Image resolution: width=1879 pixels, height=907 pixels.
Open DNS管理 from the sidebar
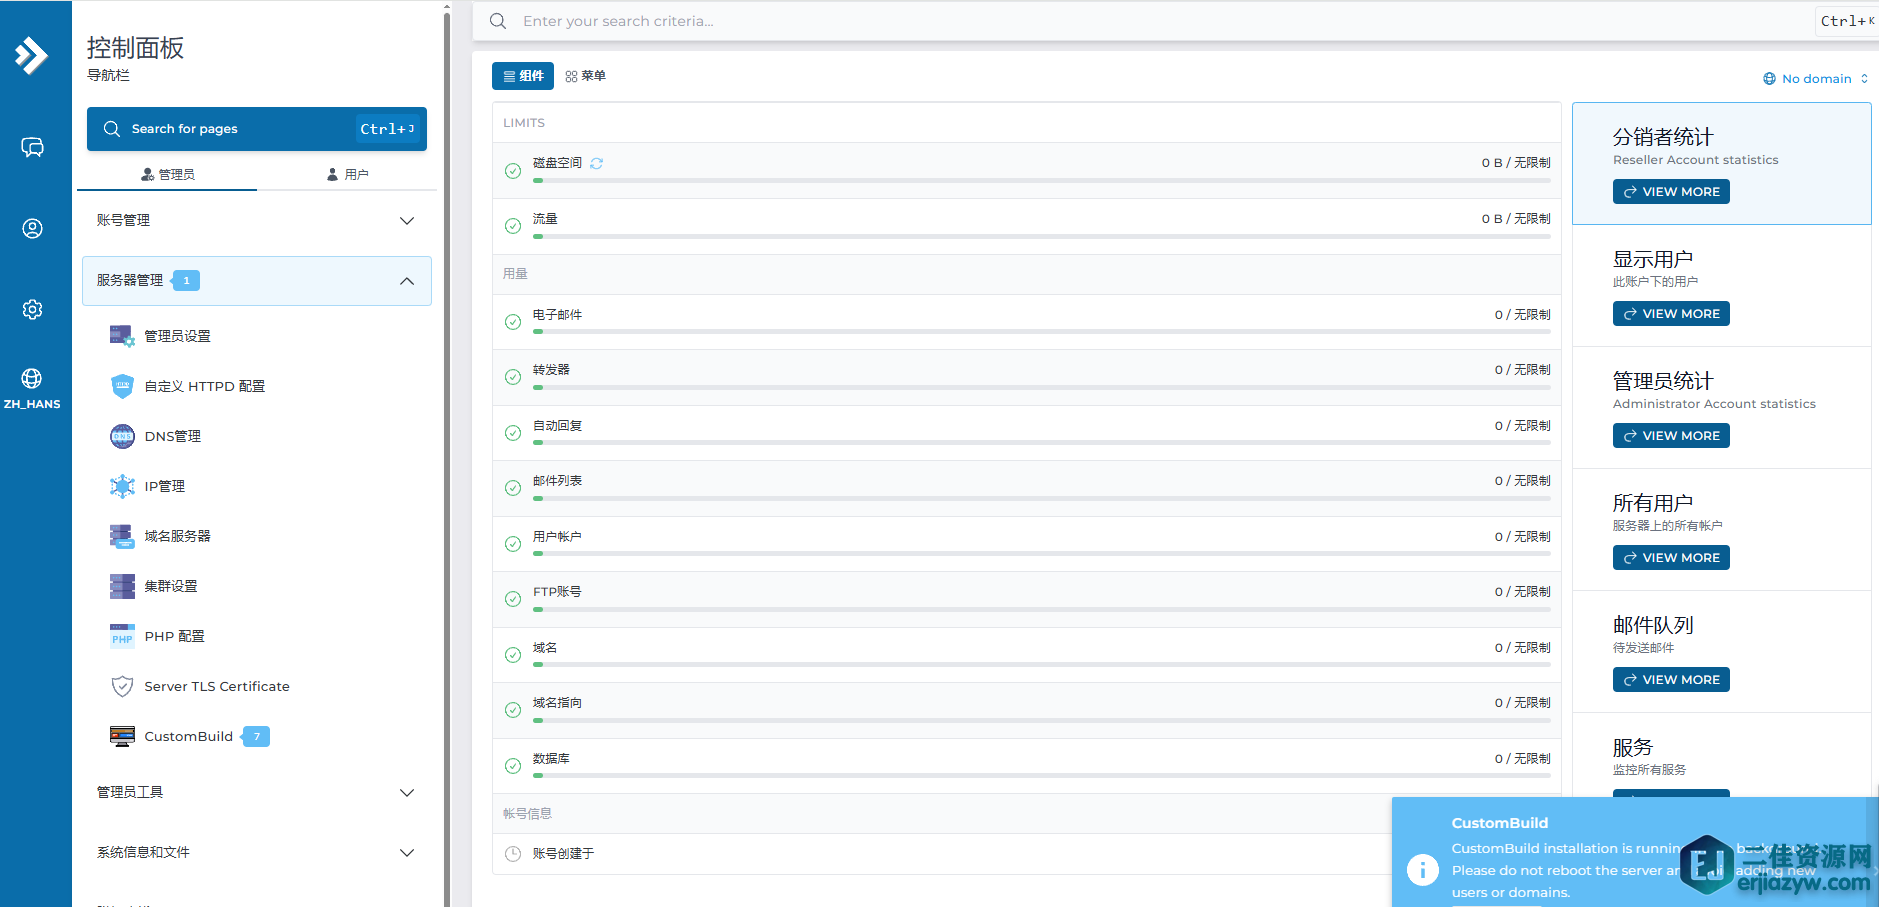click(172, 436)
